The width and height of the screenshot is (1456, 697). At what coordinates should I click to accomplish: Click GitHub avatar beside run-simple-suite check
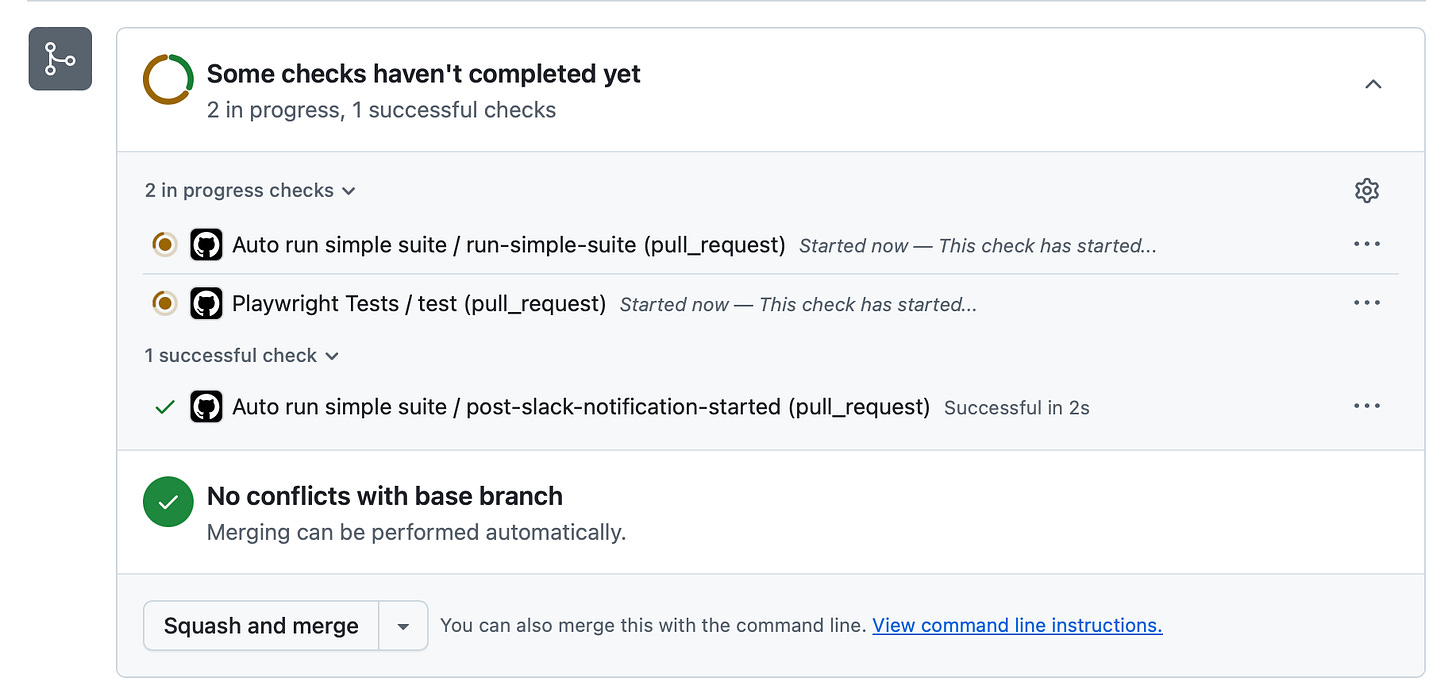click(206, 245)
